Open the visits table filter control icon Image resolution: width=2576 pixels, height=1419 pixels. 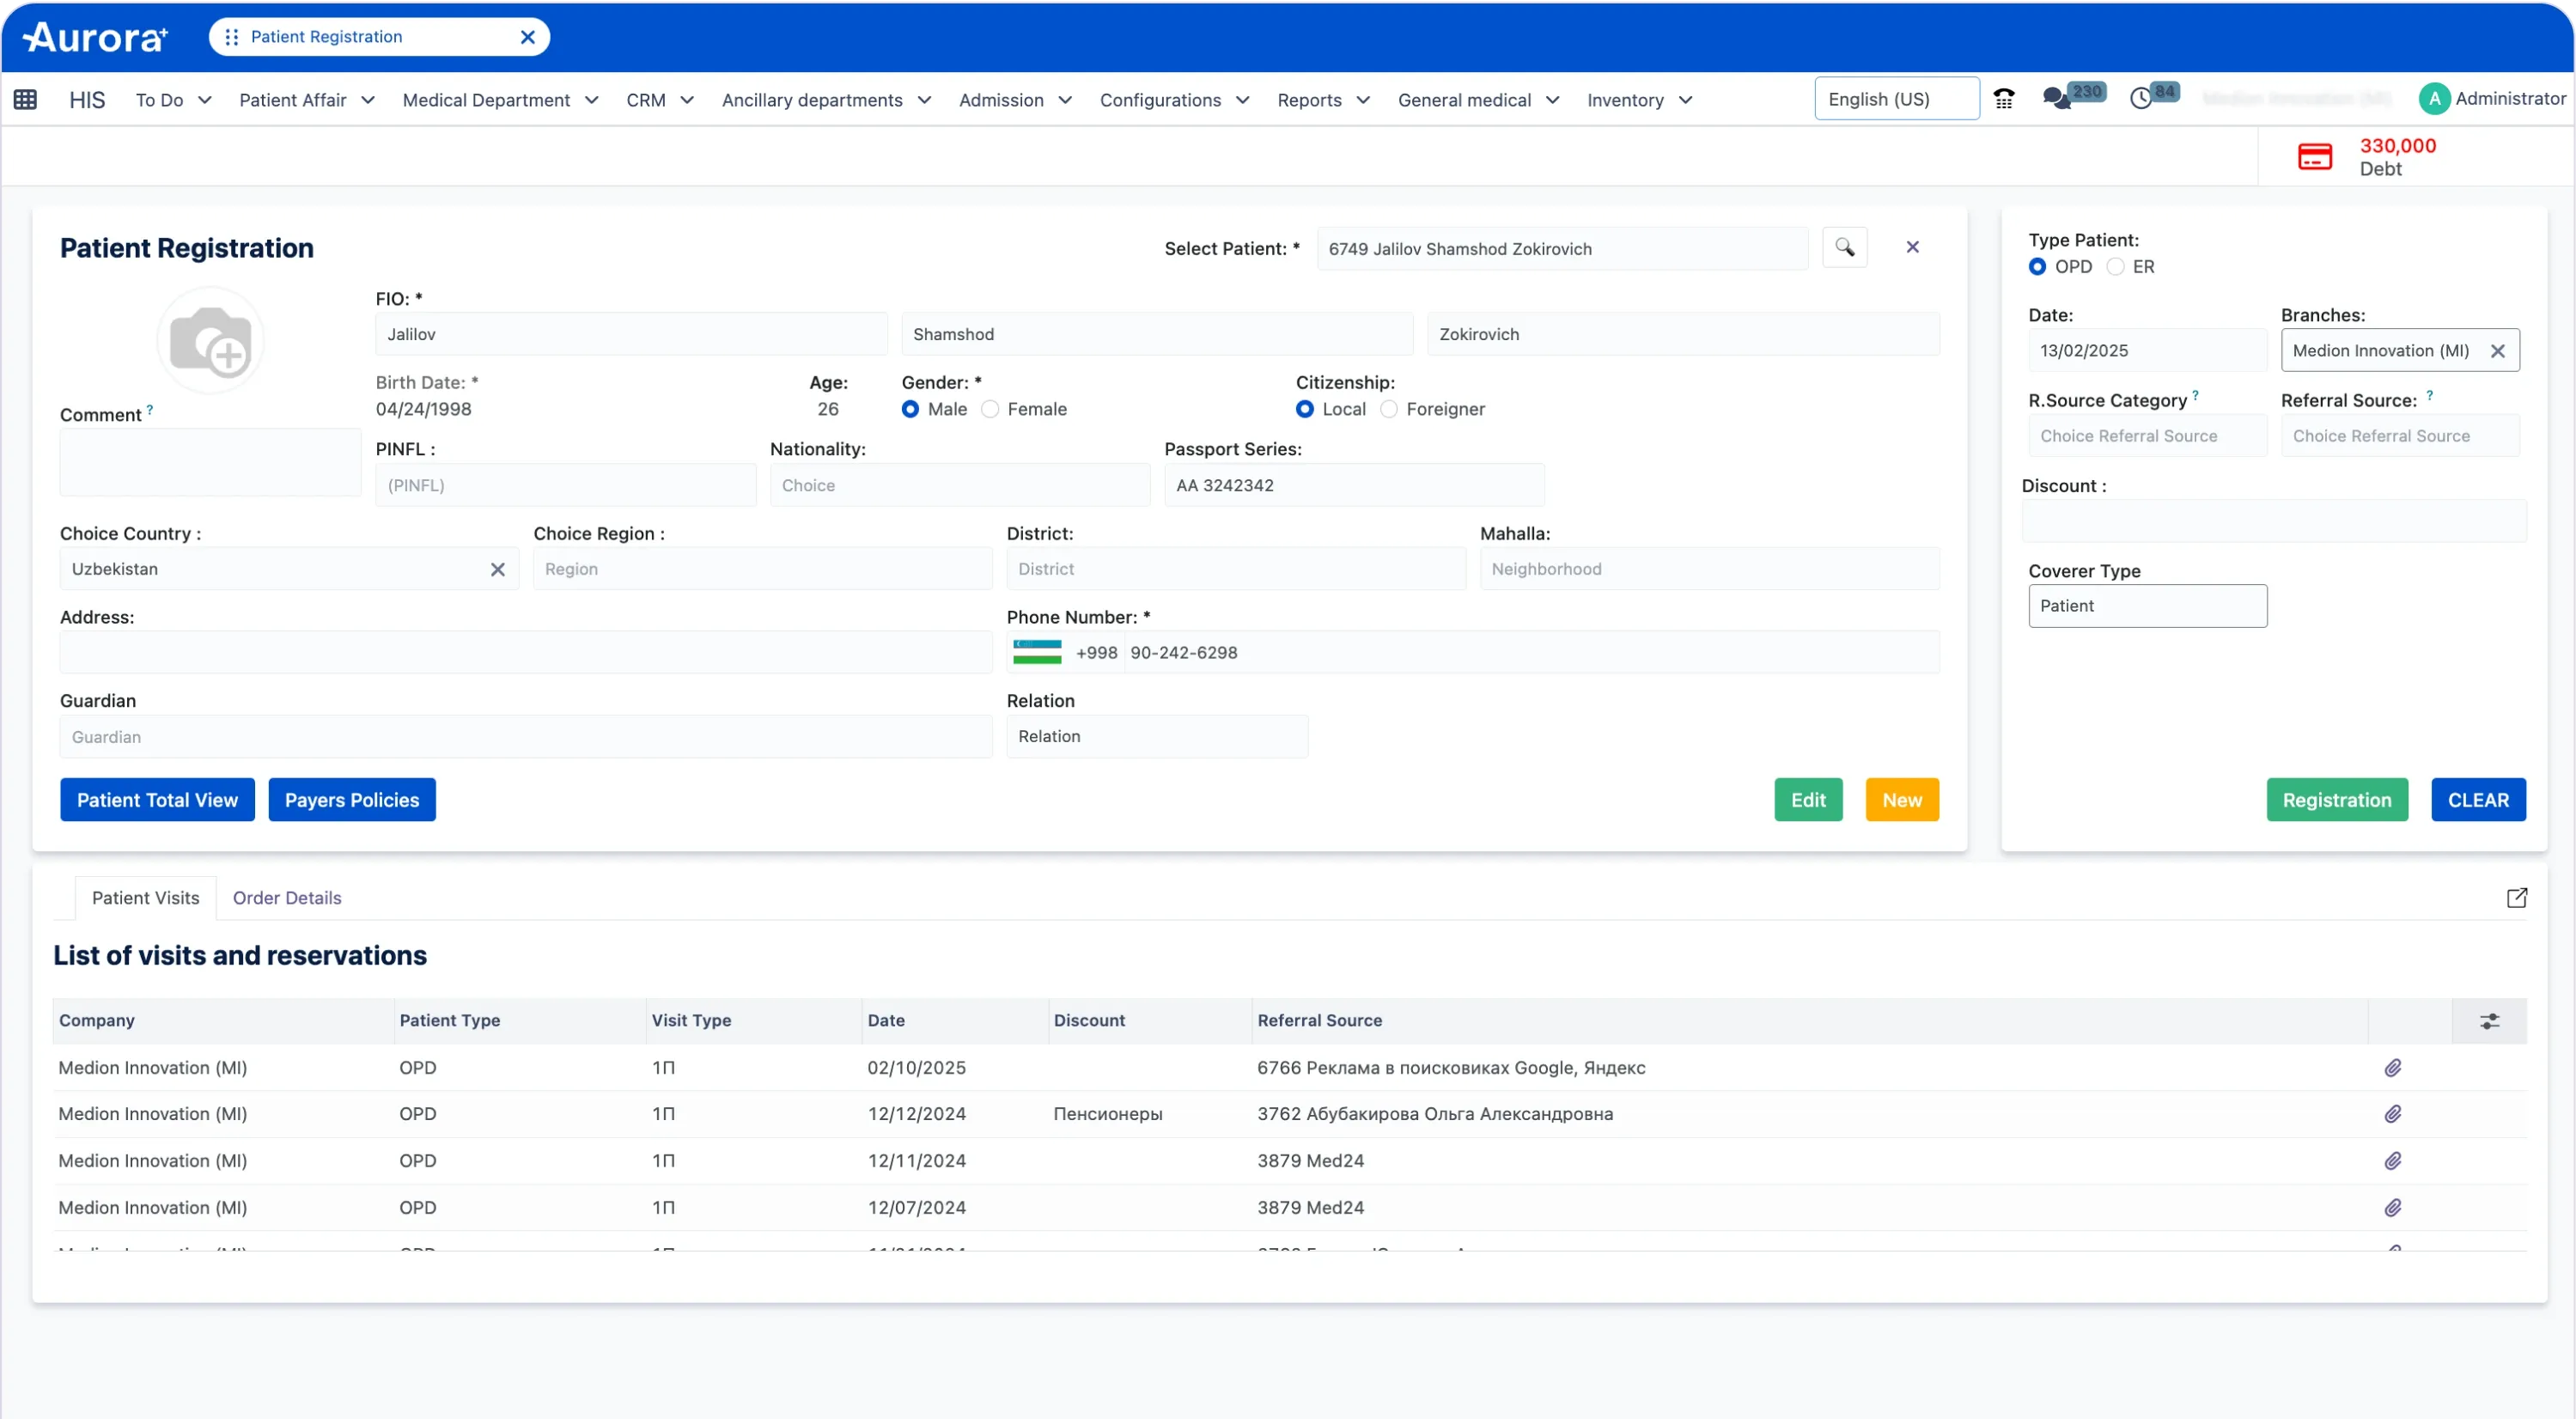click(2490, 1021)
